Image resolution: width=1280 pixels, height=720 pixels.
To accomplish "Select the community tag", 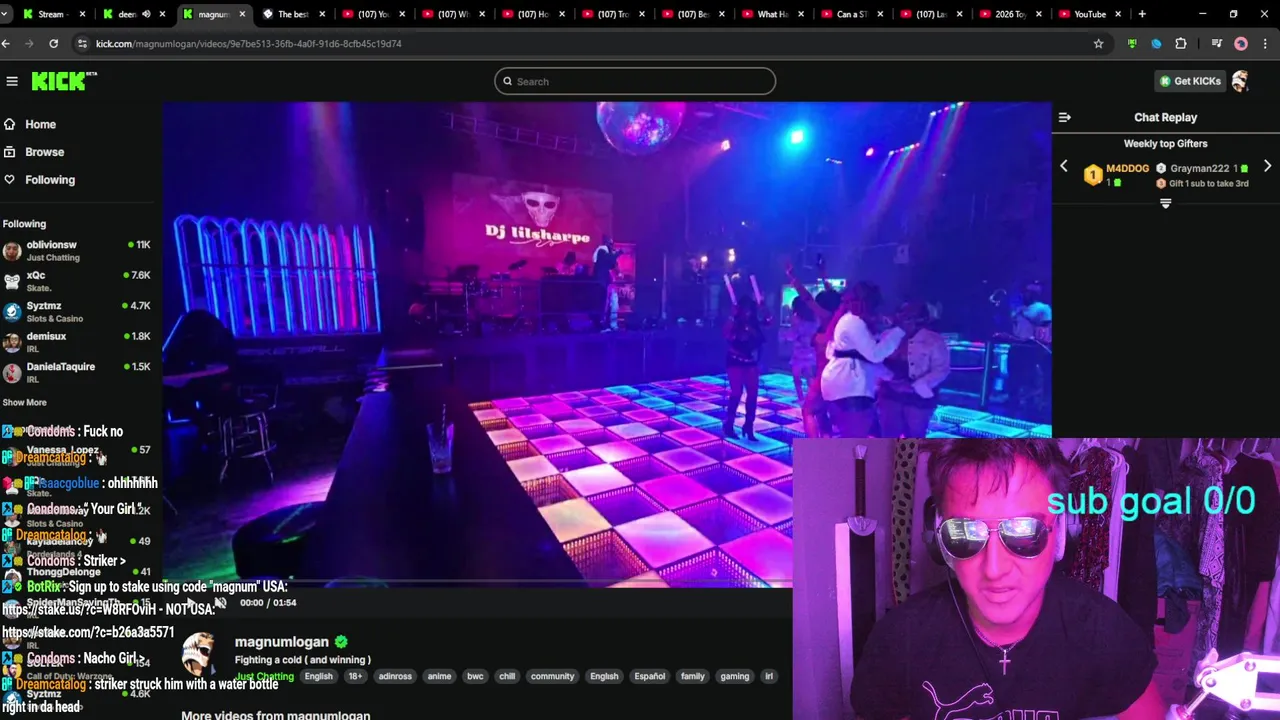I will pyautogui.click(x=552, y=676).
